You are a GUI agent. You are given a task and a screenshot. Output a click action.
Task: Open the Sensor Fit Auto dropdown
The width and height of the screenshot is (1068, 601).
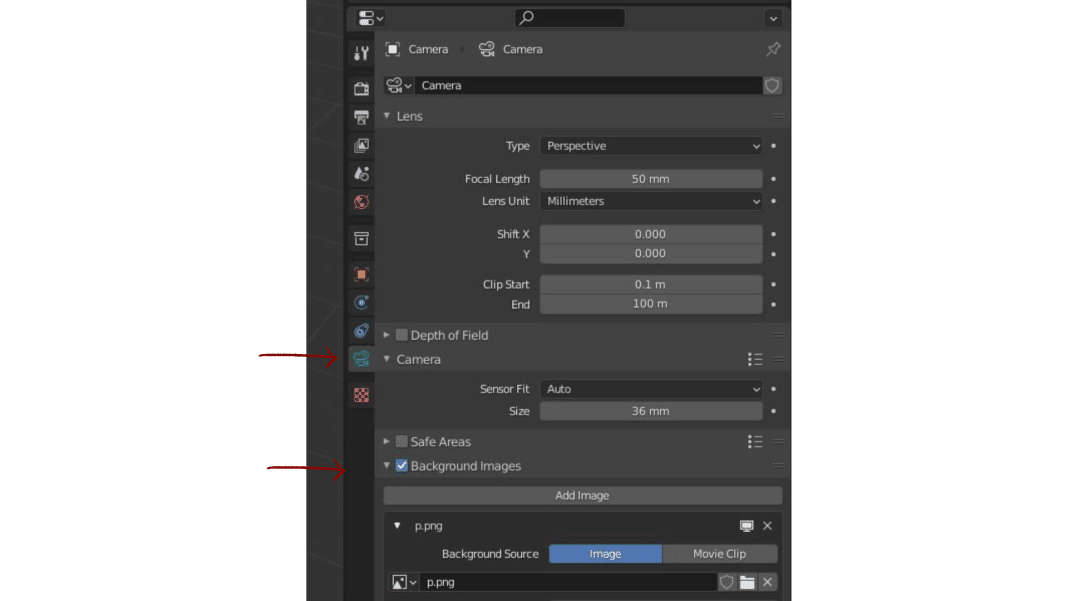click(x=651, y=389)
